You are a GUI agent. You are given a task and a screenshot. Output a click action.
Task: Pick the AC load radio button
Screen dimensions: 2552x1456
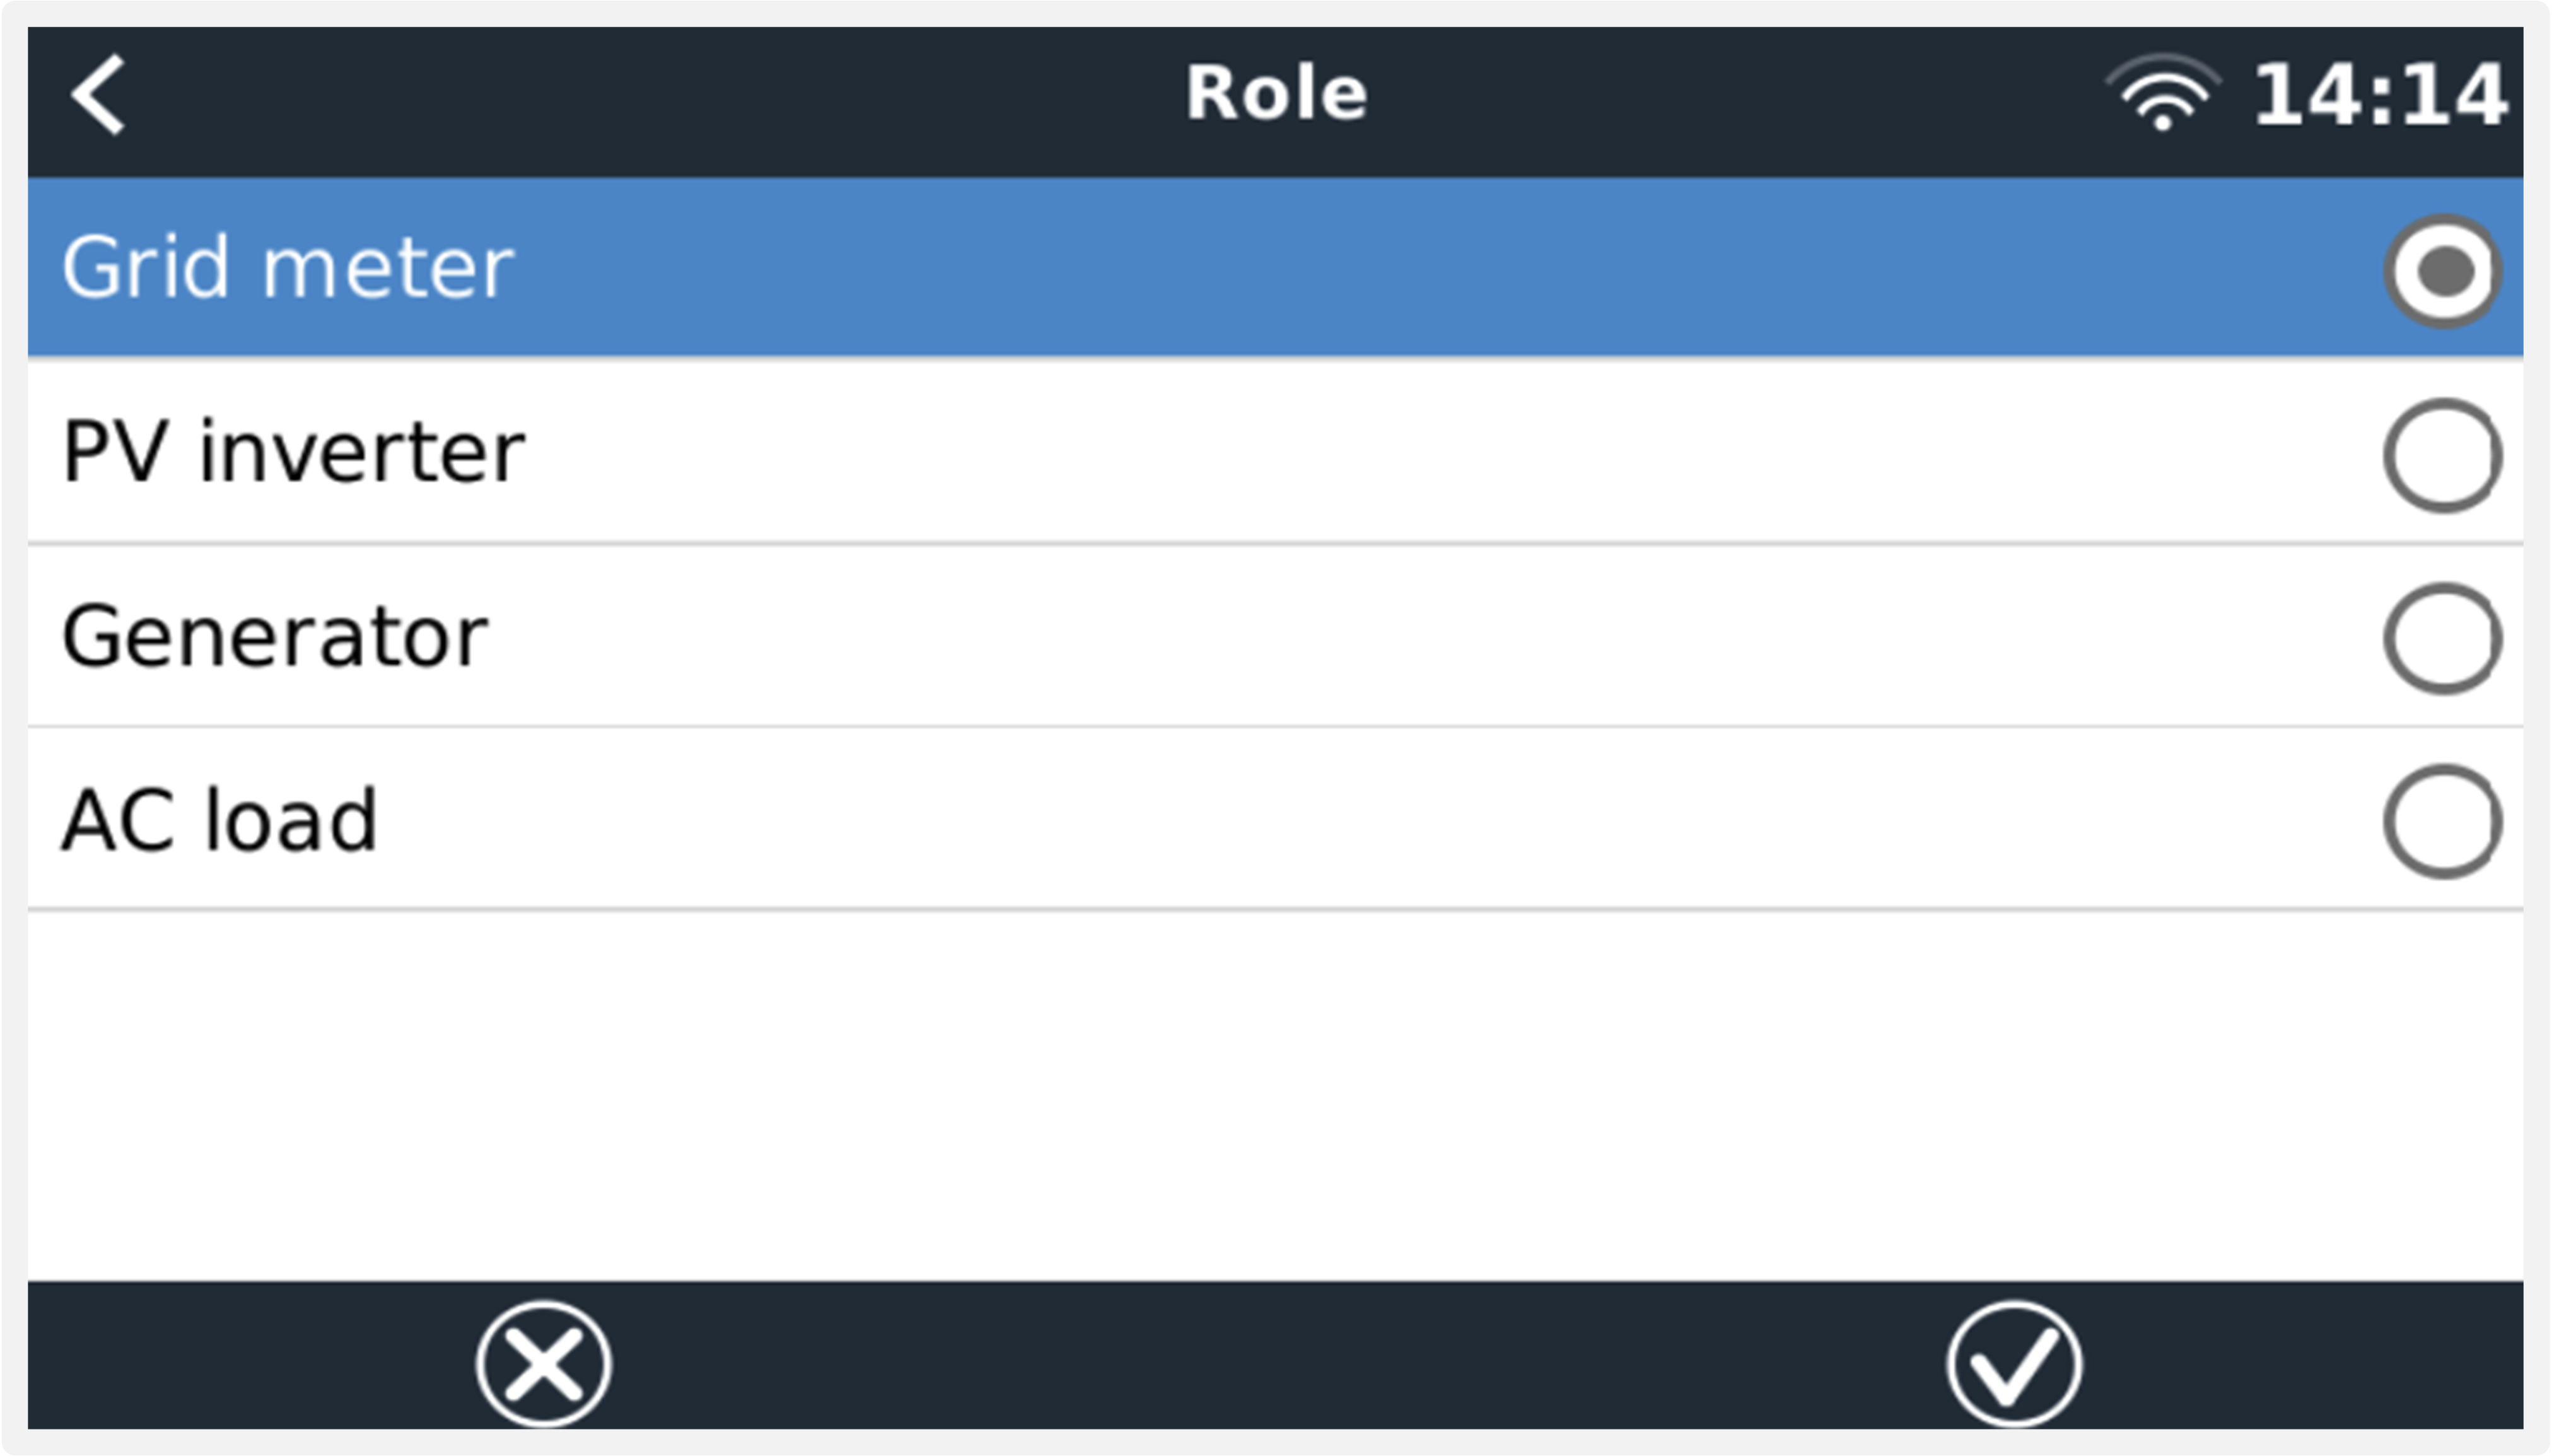(2442, 821)
